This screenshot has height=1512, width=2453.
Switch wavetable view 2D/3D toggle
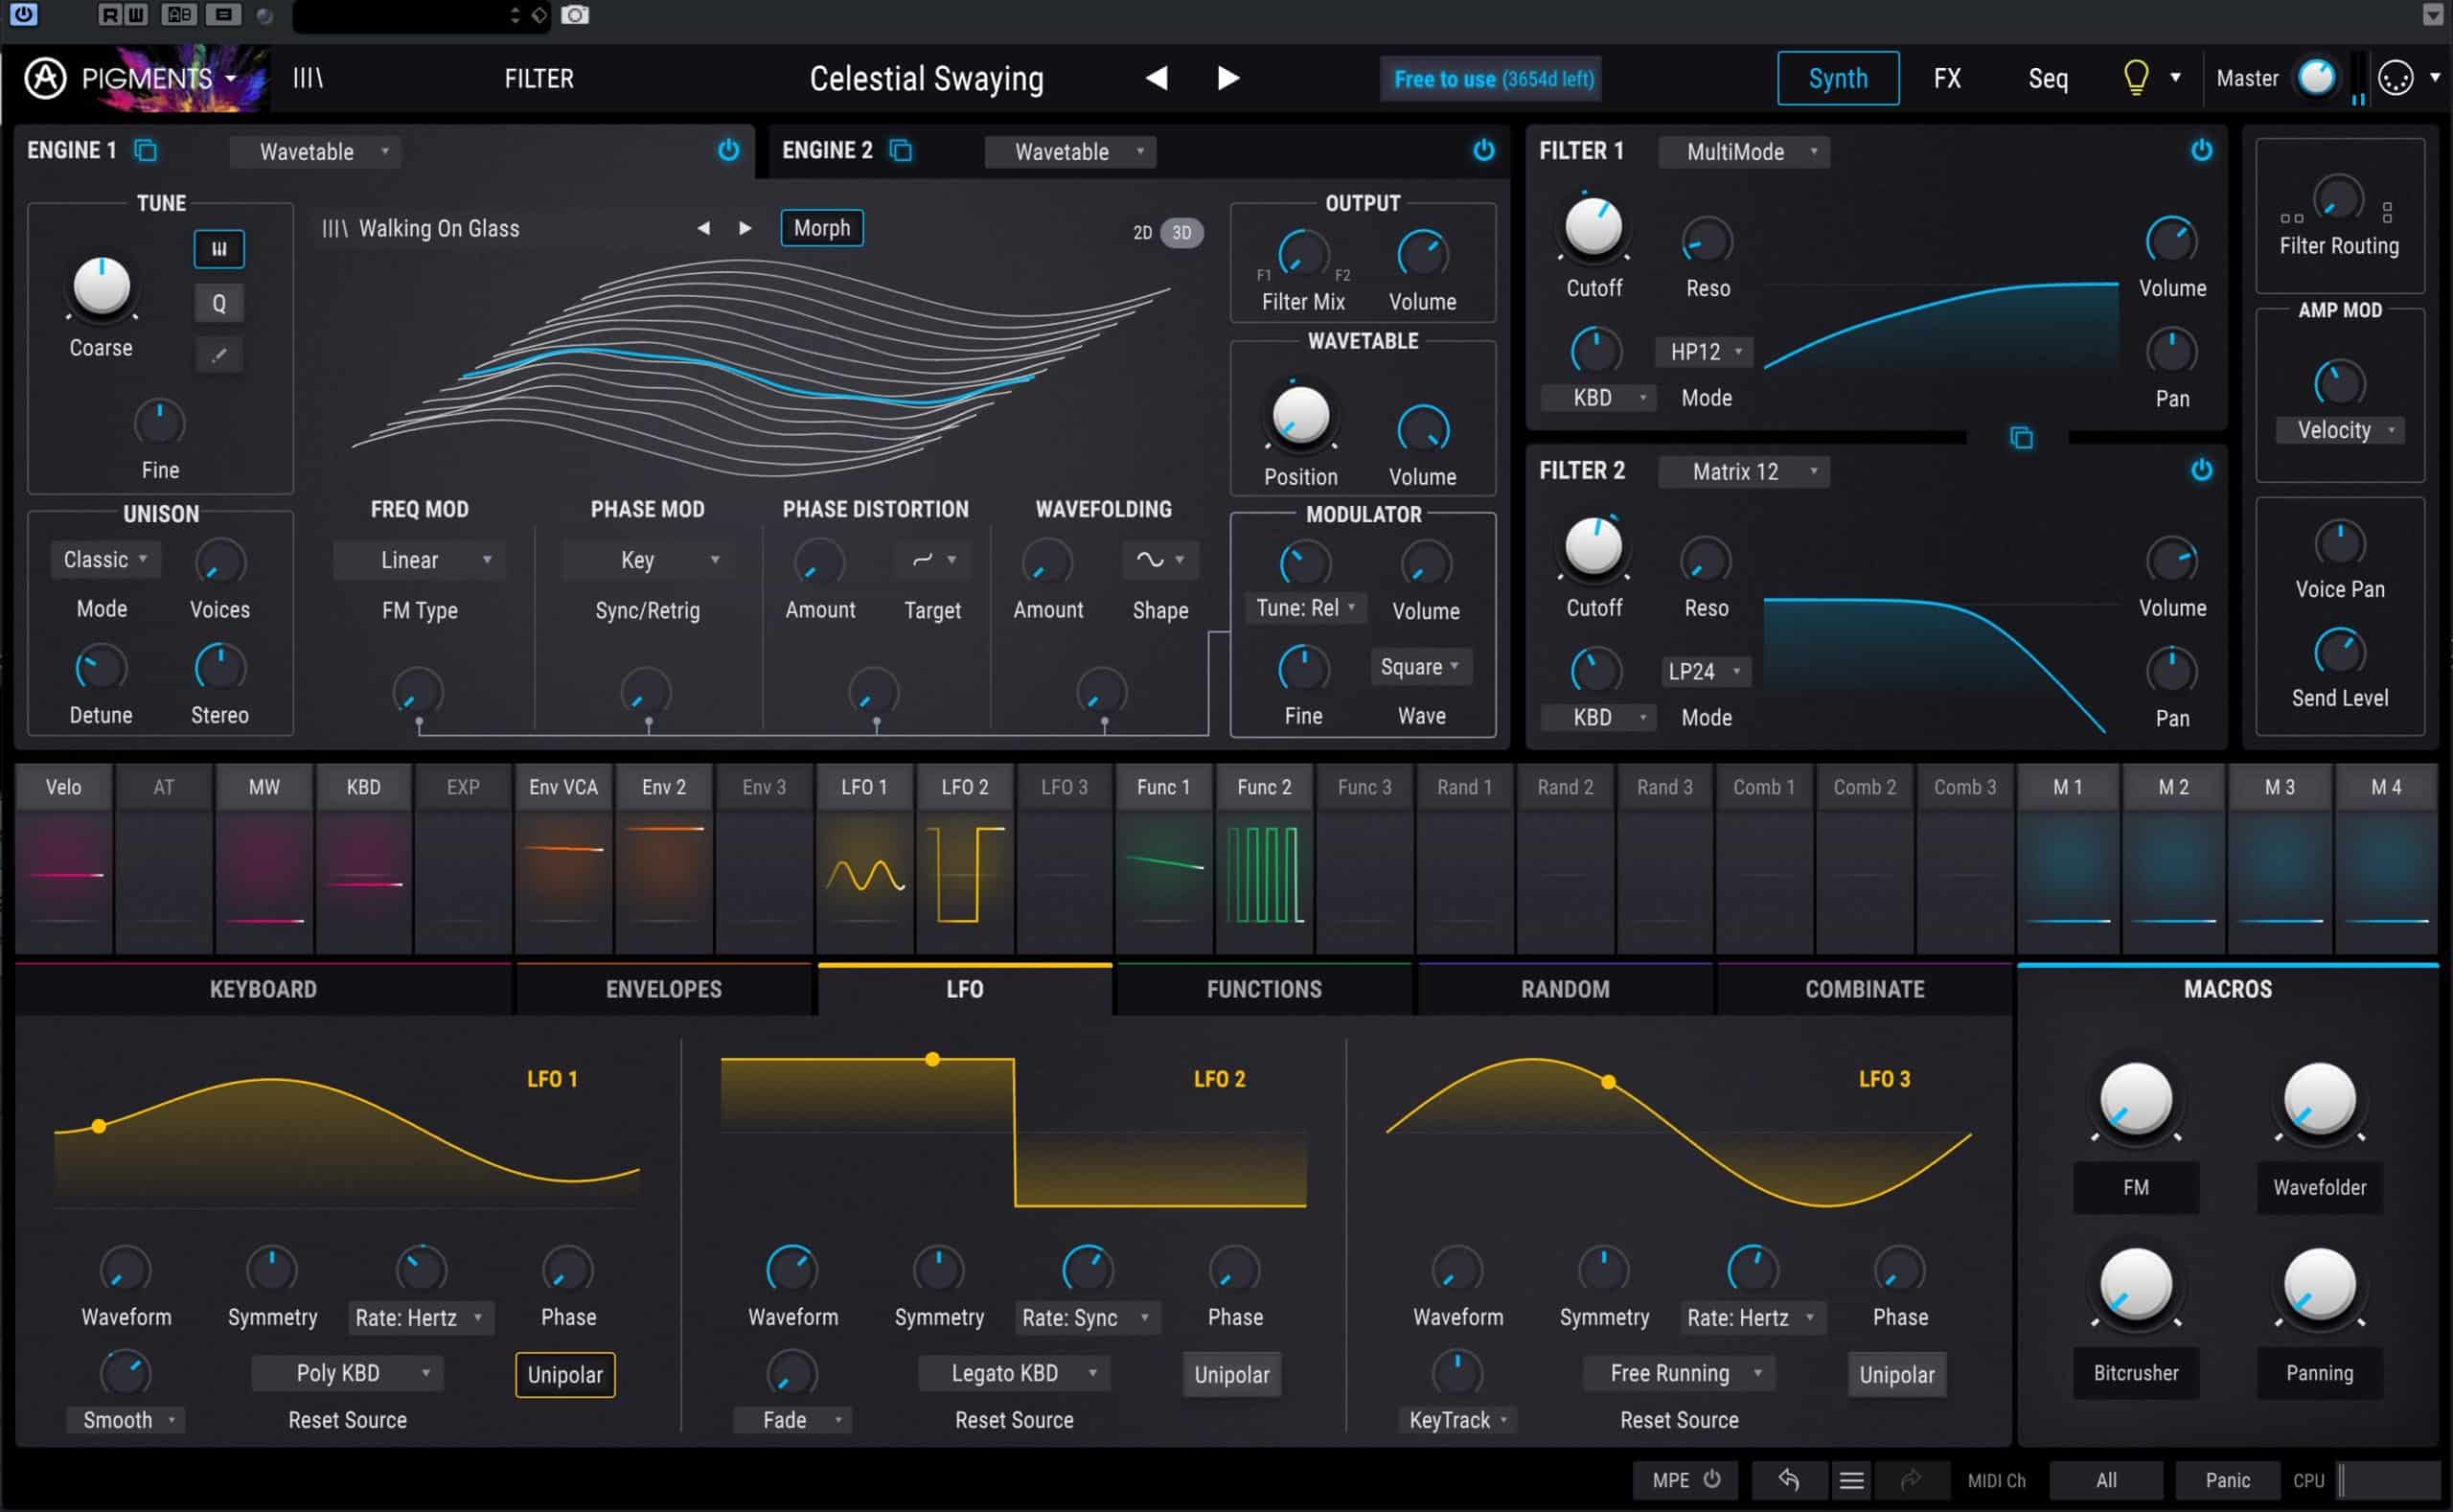click(1167, 233)
